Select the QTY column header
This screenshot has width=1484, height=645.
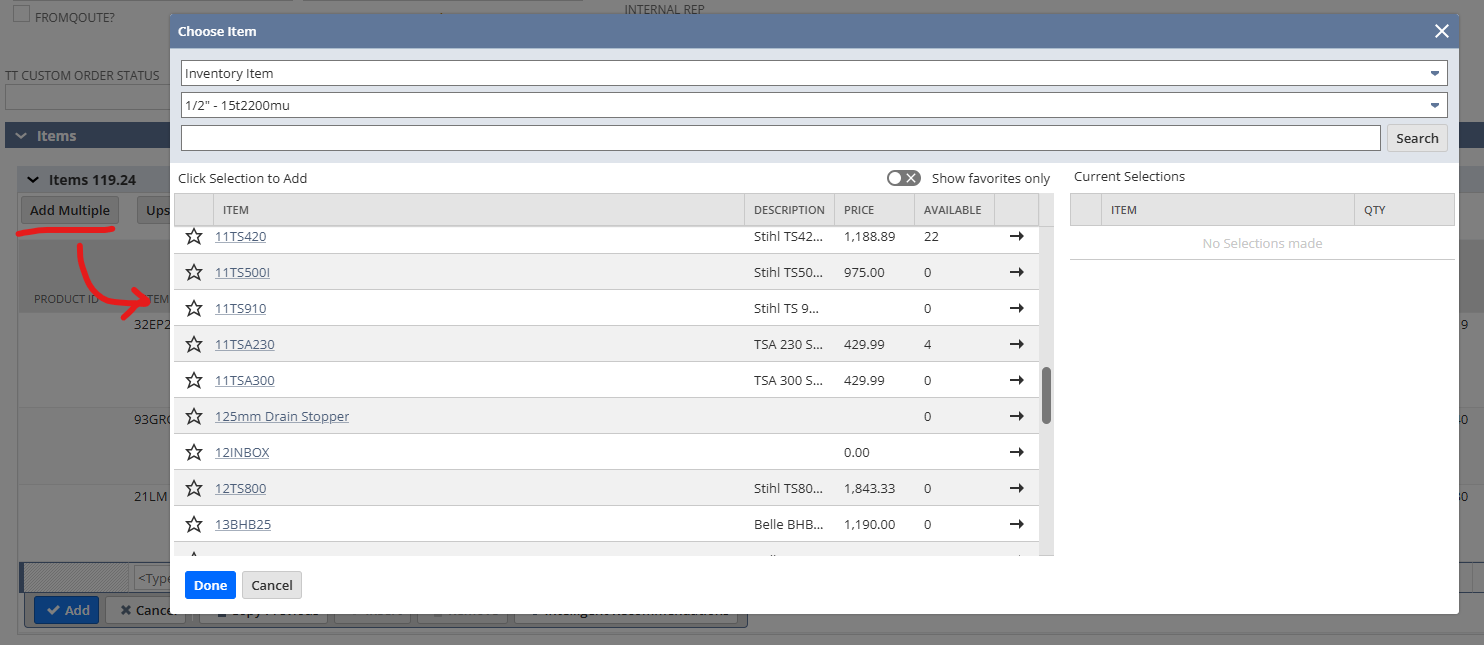pos(1404,210)
